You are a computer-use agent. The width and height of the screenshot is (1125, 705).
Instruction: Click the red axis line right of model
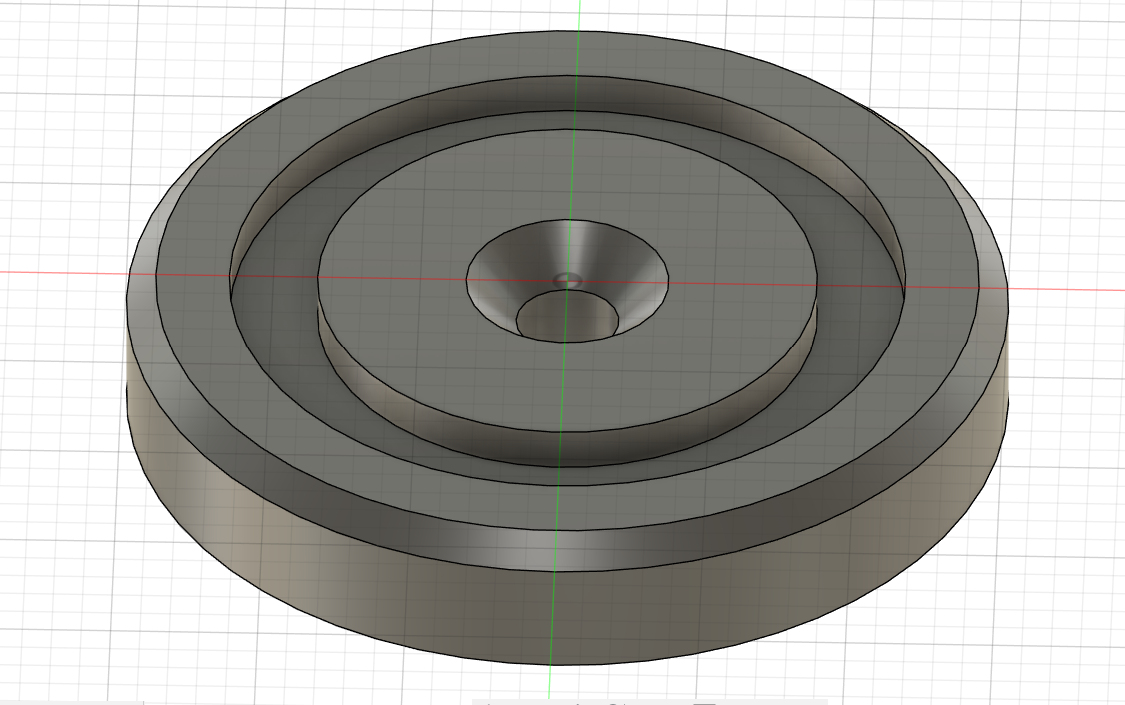point(1070,289)
